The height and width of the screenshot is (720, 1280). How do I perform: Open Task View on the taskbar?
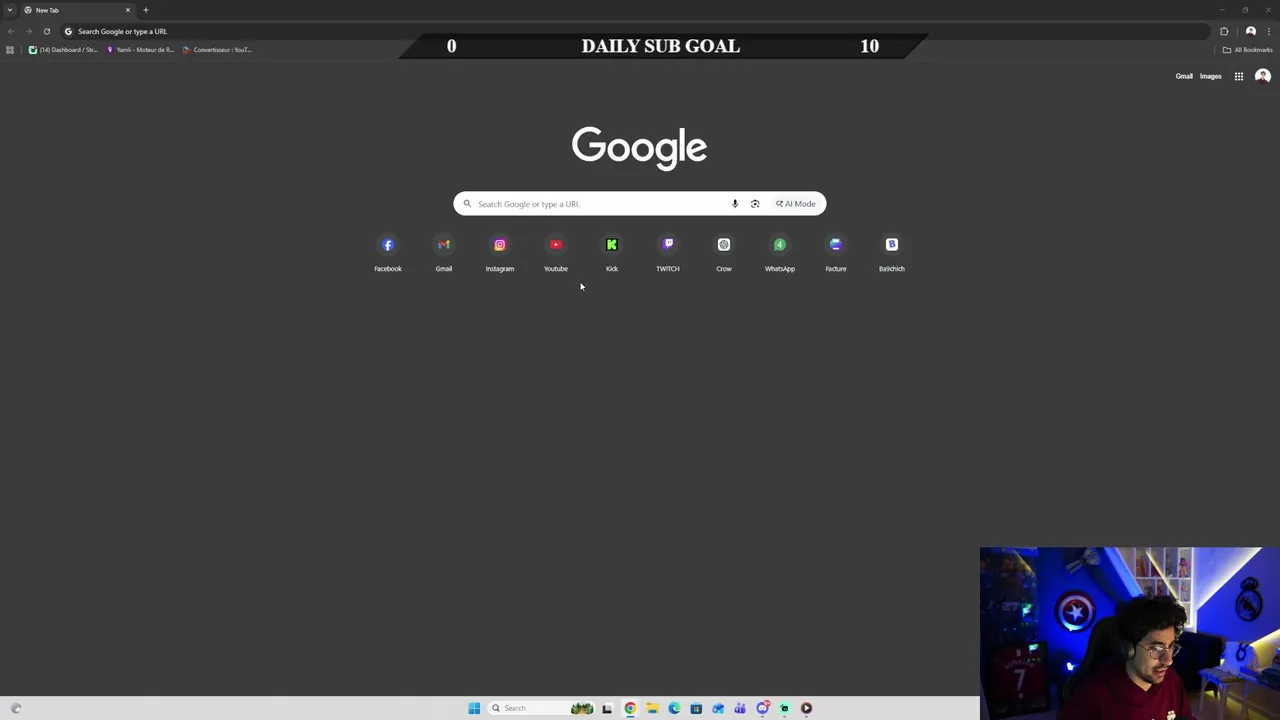point(607,708)
